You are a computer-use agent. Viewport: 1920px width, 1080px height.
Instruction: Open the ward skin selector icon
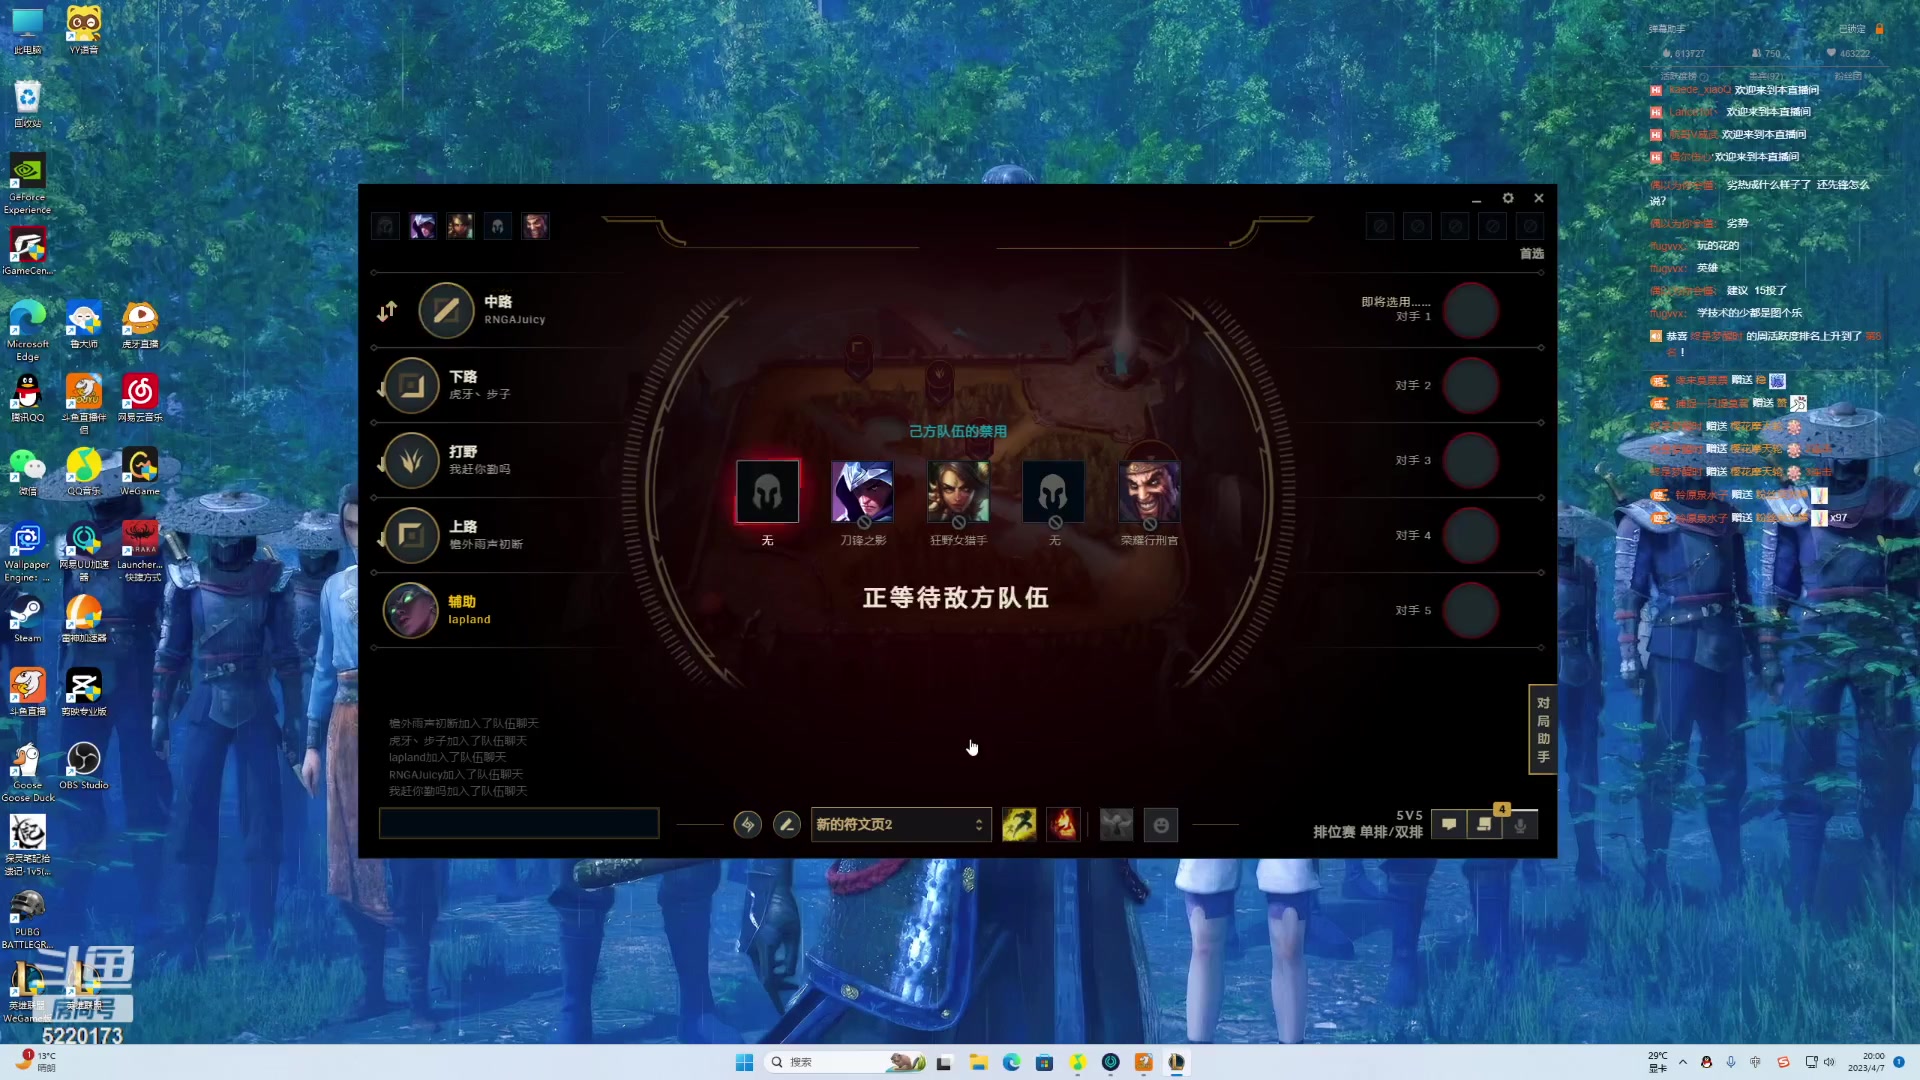[x=1116, y=825]
